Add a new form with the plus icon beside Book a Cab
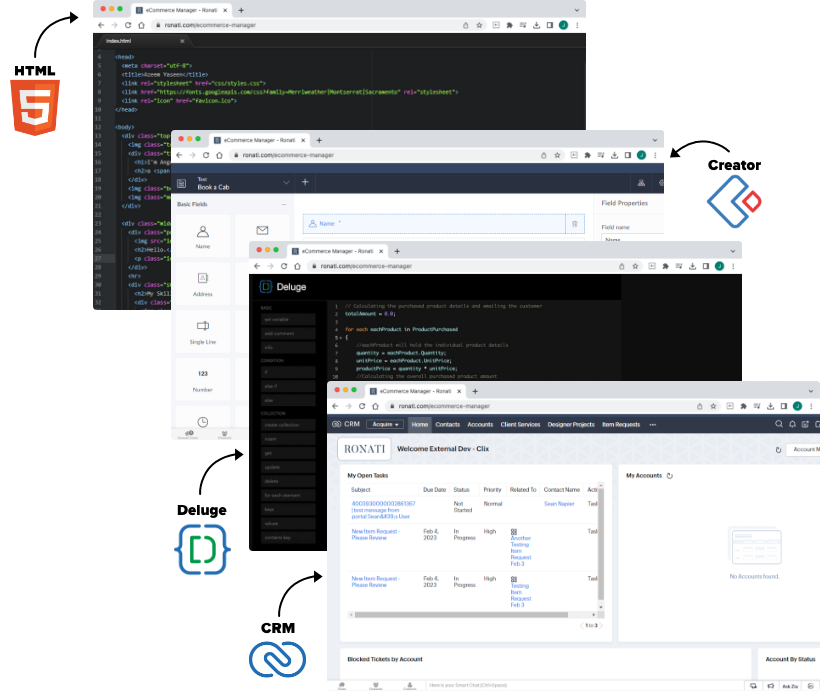The image size is (820, 691). (x=305, y=182)
